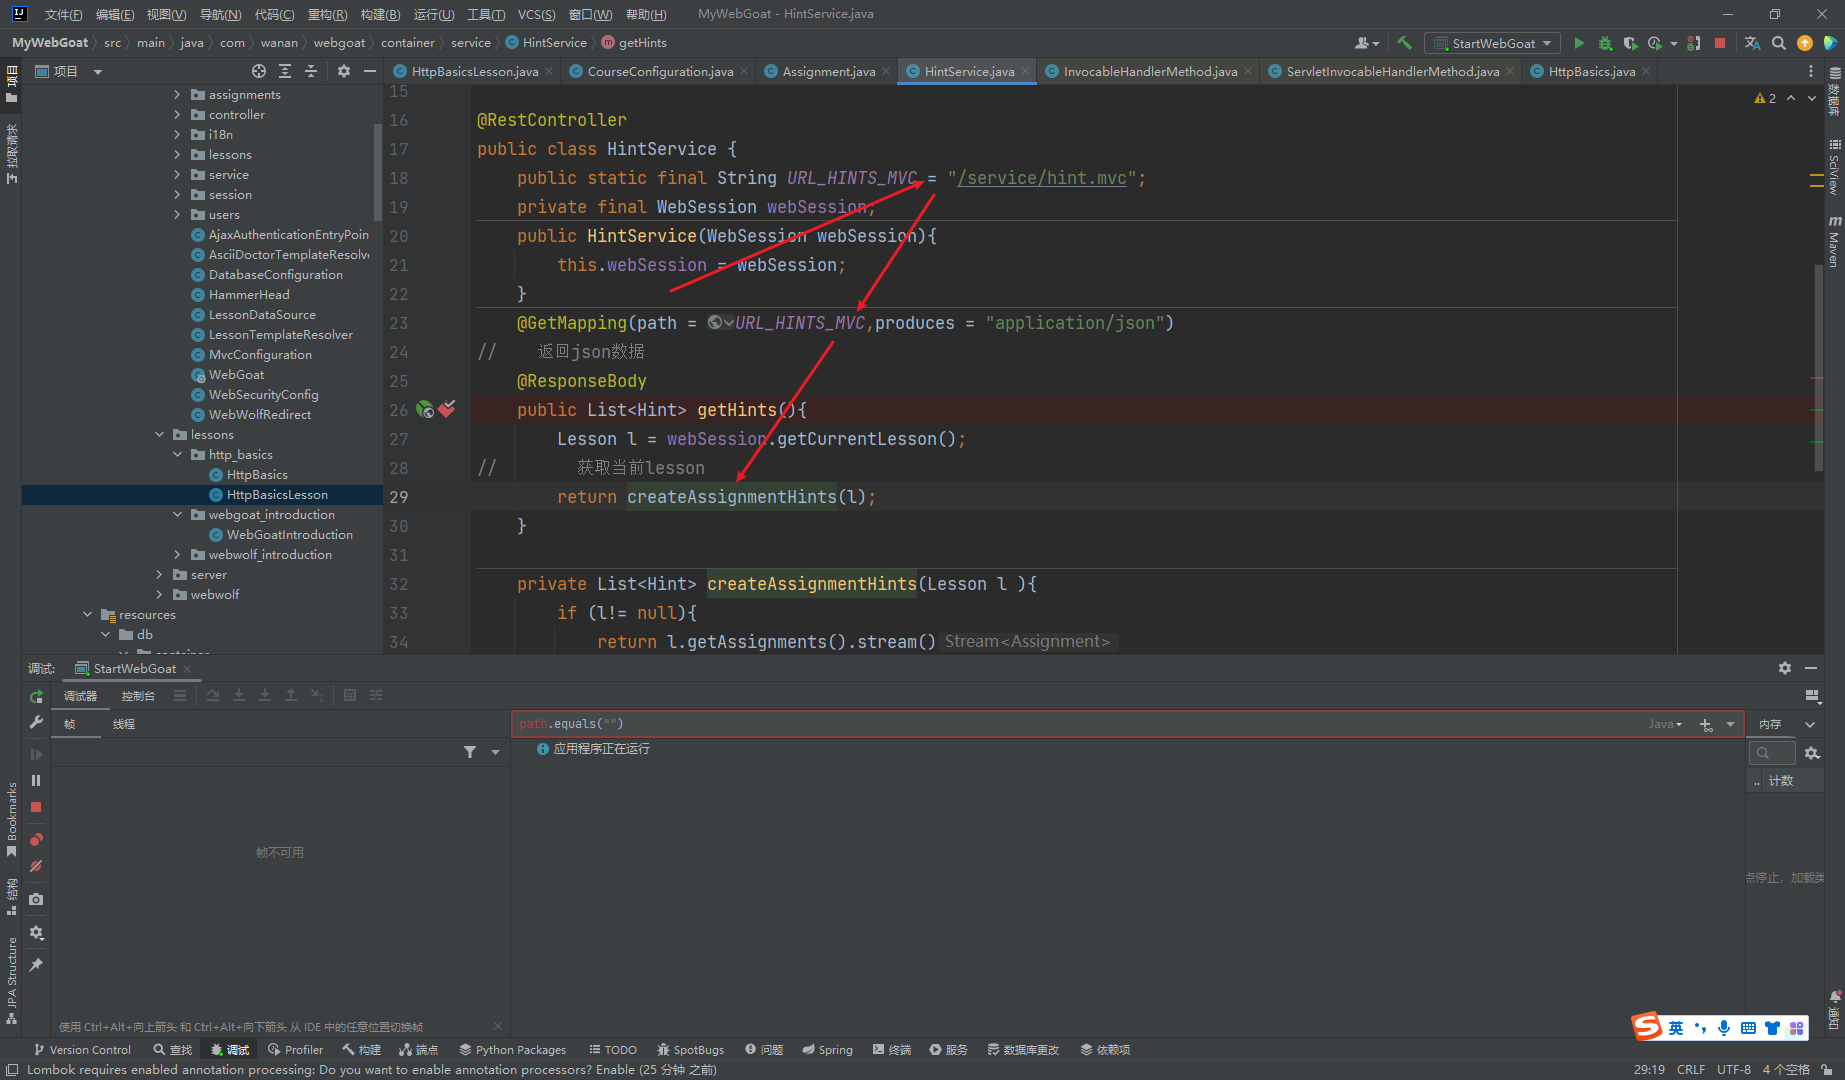This screenshot has width=1845, height=1080.
Task: Take a thread dump with the camera icon
Action: pos(36,899)
